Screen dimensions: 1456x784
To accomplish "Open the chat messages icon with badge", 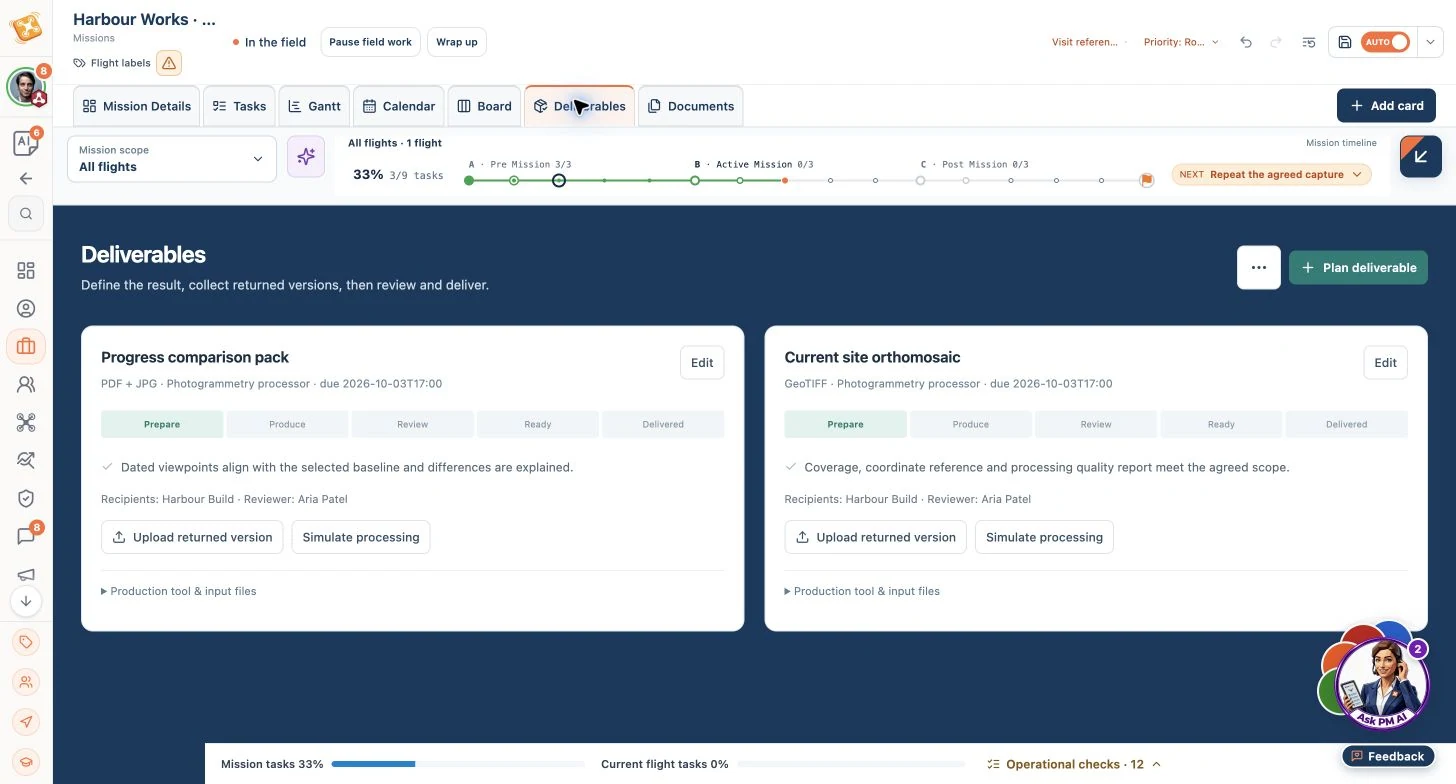I will coord(26,536).
